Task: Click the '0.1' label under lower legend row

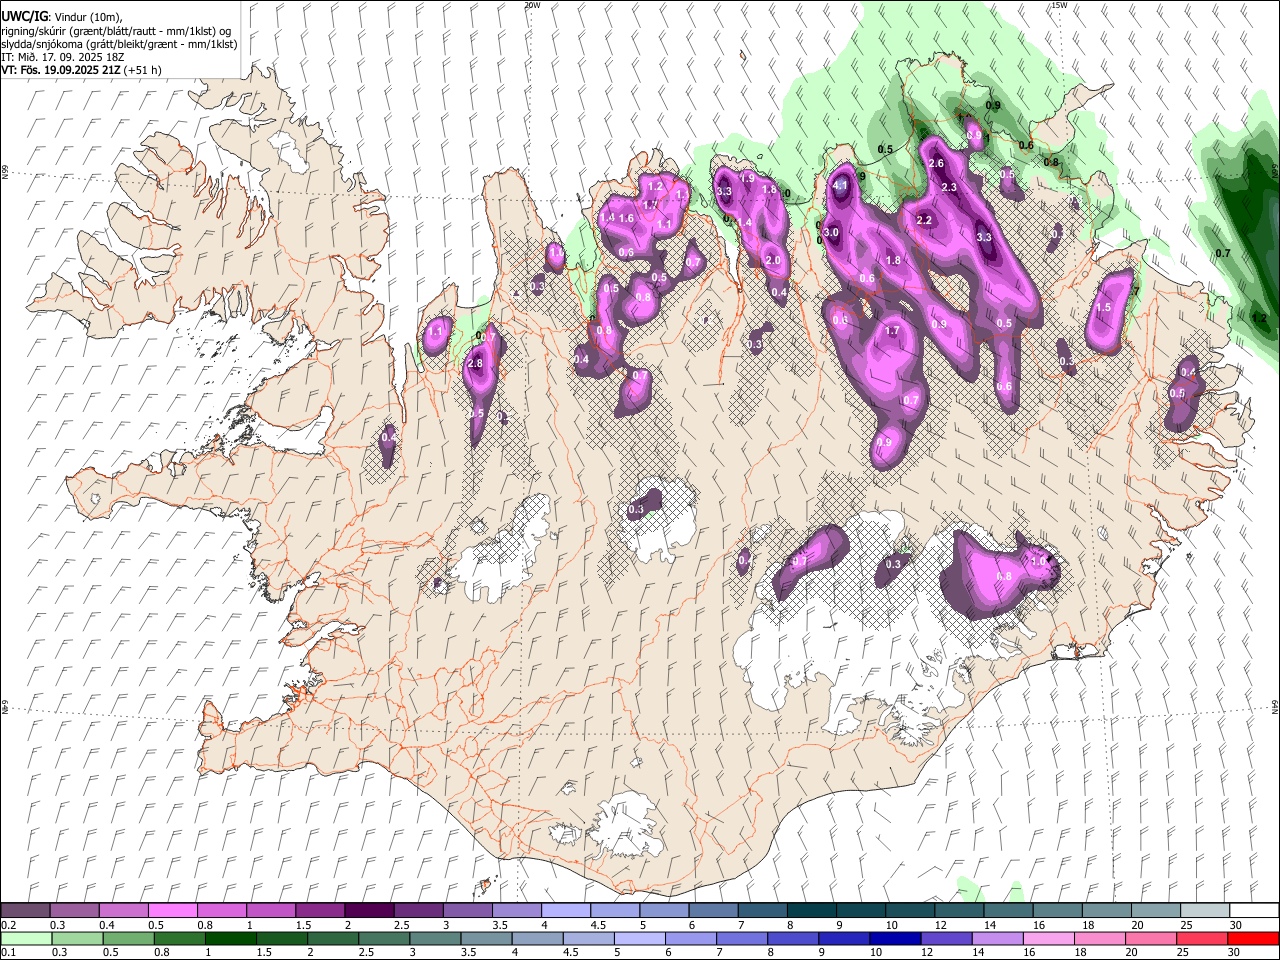Action: pos(8,952)
